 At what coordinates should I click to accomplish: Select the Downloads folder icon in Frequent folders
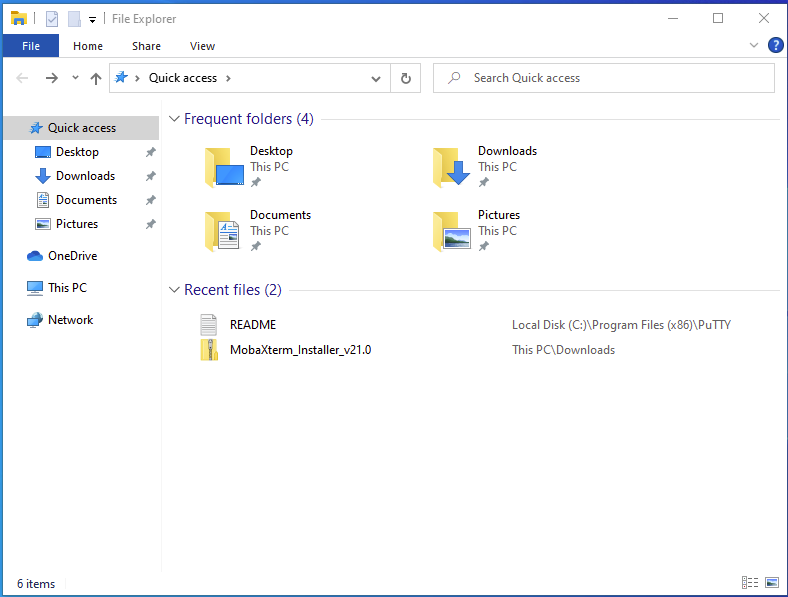(x=452, y=167)
